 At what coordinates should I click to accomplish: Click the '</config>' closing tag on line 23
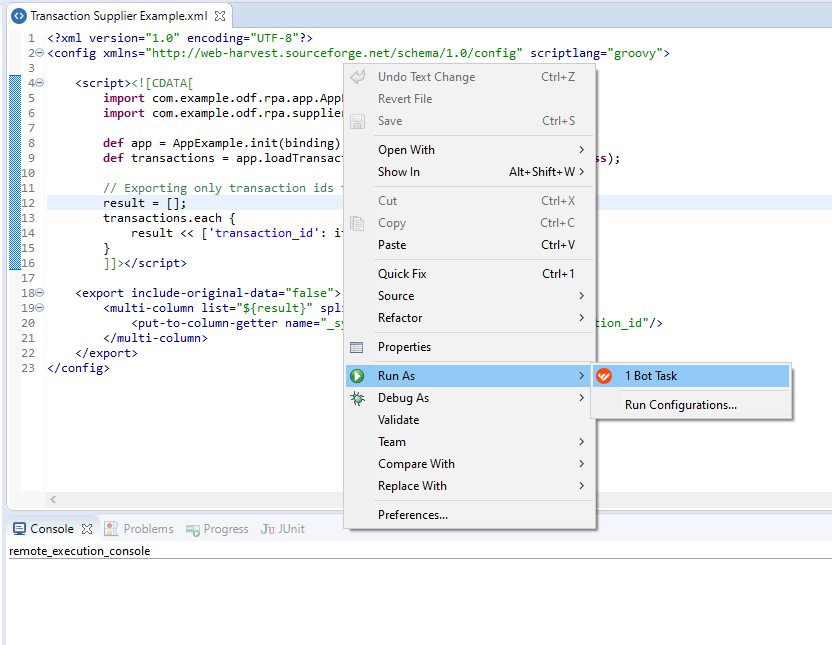pyautogui.click(x=79, y=368)
